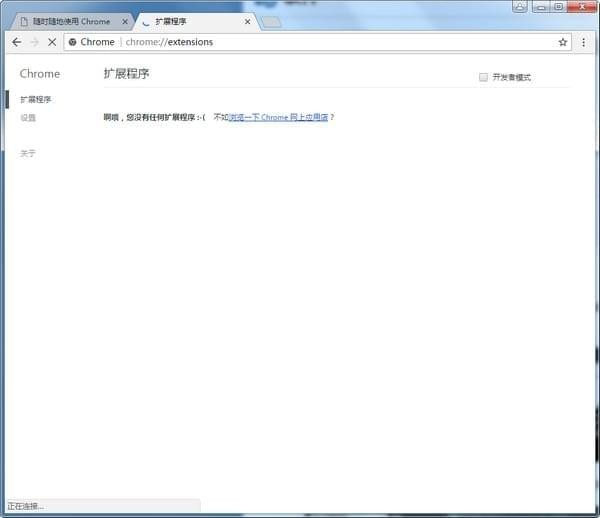The height and width of the screenshot is (518, 600).
Task: Click the 扩展程序 page heading
Action: [126, 73]
